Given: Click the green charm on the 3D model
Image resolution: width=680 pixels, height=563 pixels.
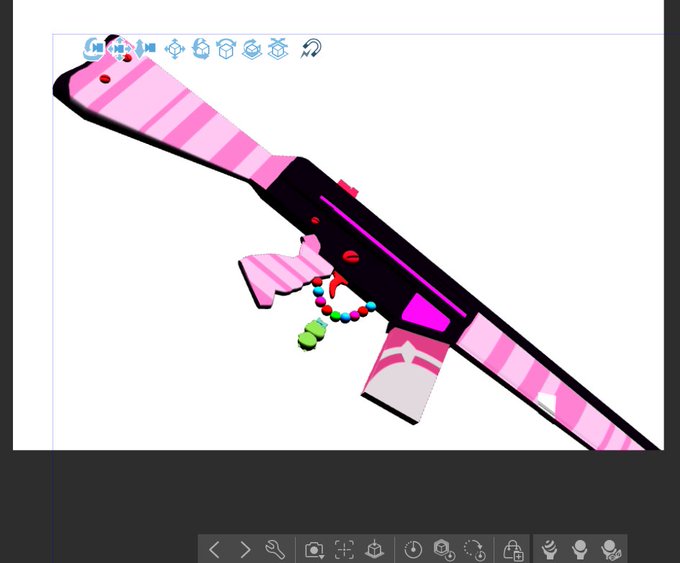Looking at the screenshot, I should click(312, 335).
